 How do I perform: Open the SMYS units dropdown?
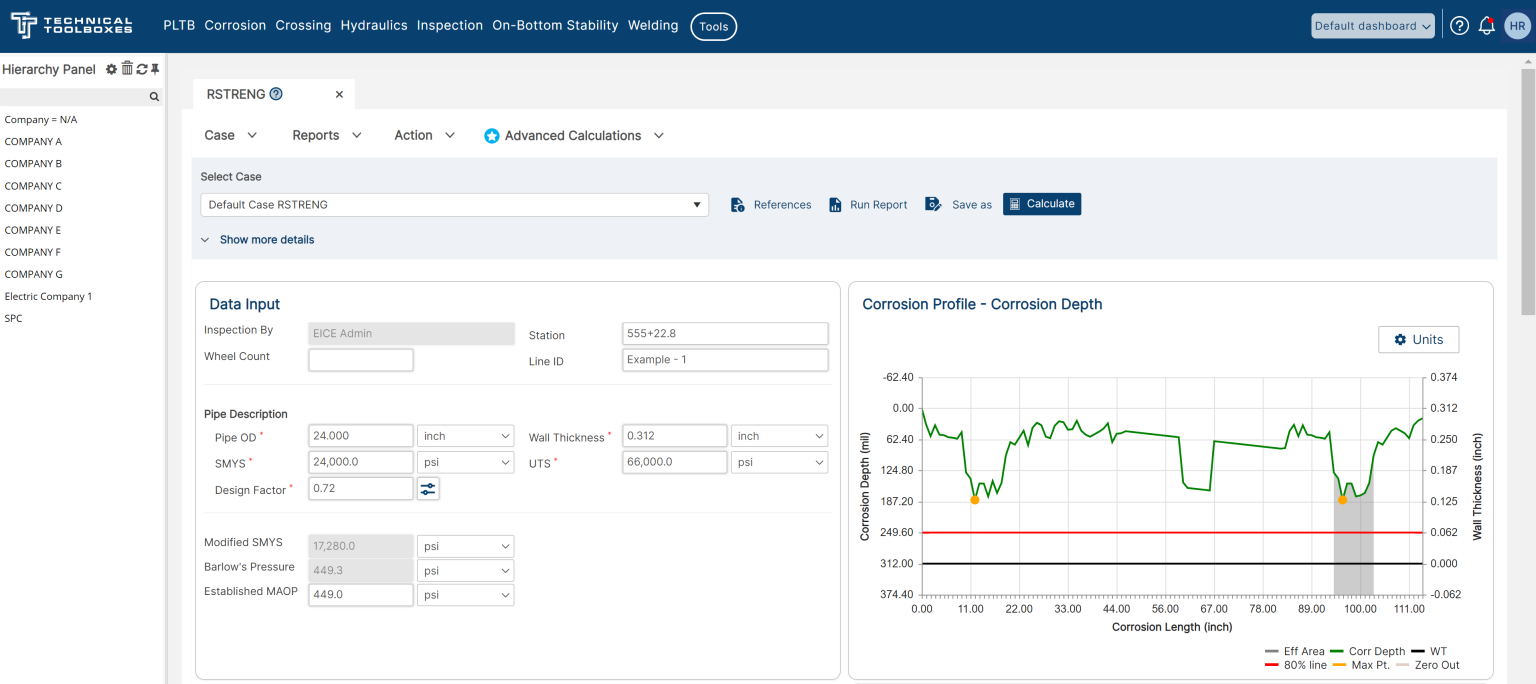(465, 461)
